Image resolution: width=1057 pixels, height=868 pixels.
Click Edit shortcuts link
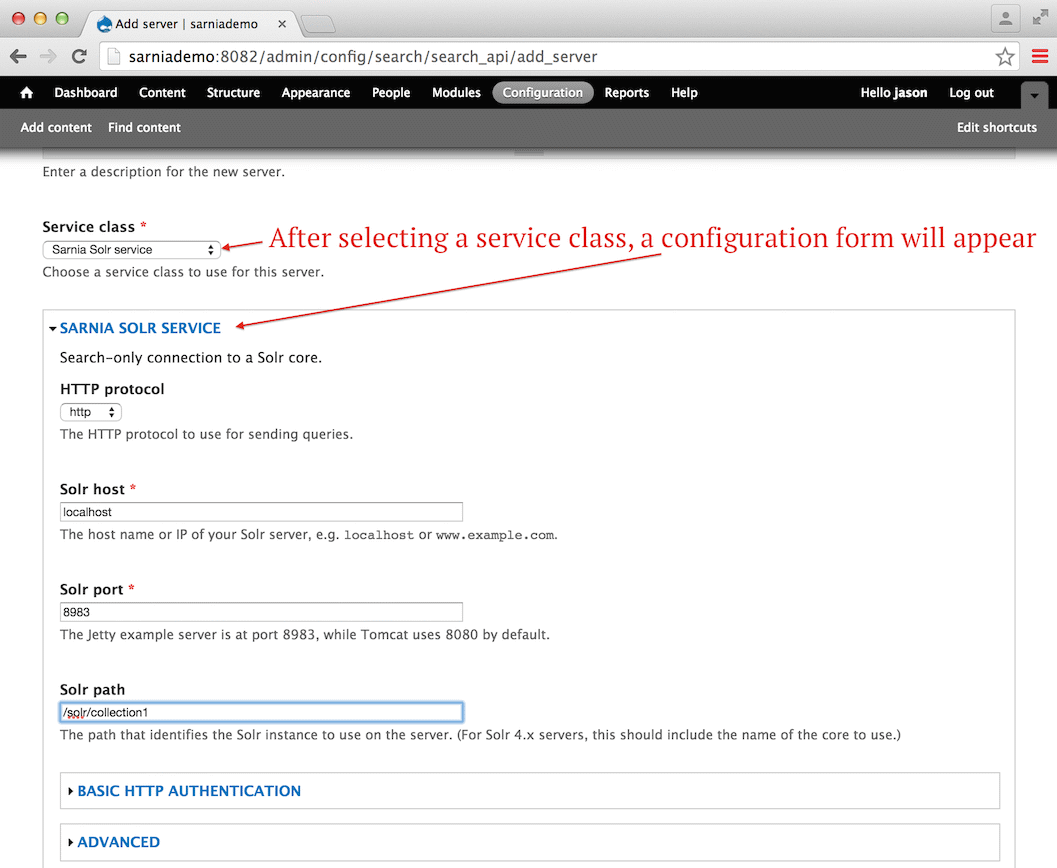click(x=996, y=128)
